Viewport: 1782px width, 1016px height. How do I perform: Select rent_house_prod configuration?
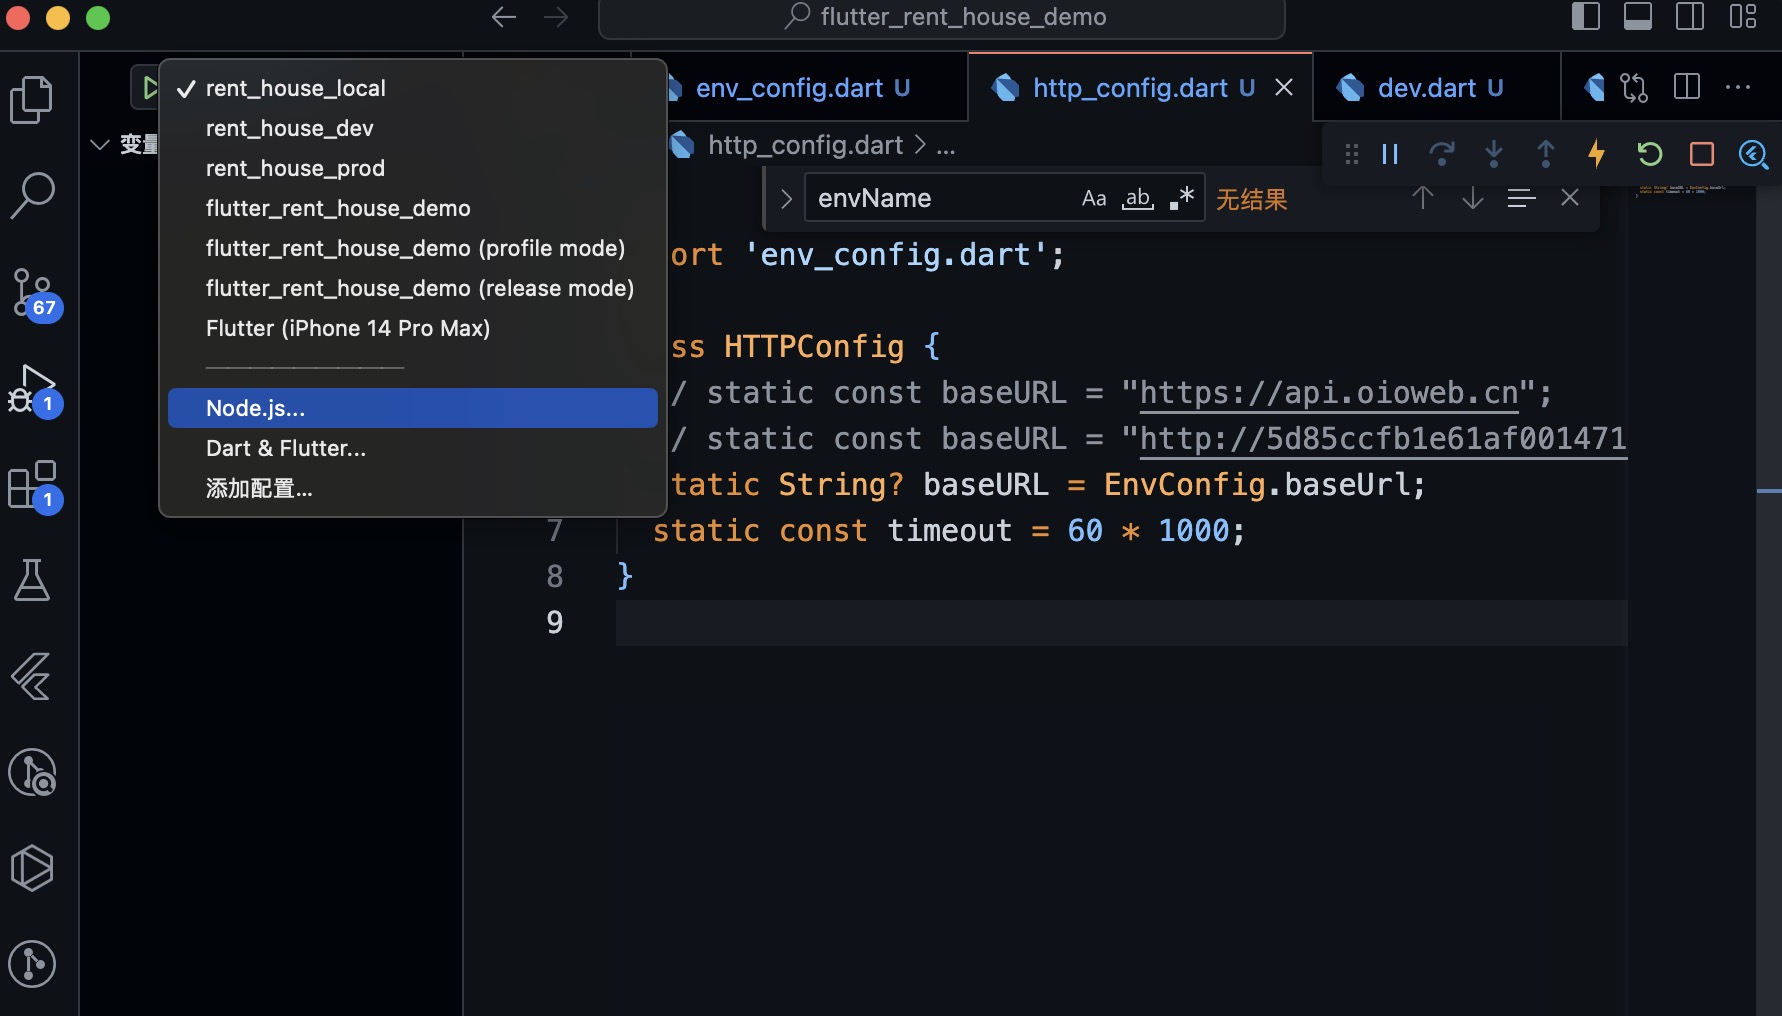(x=413, y=168)
